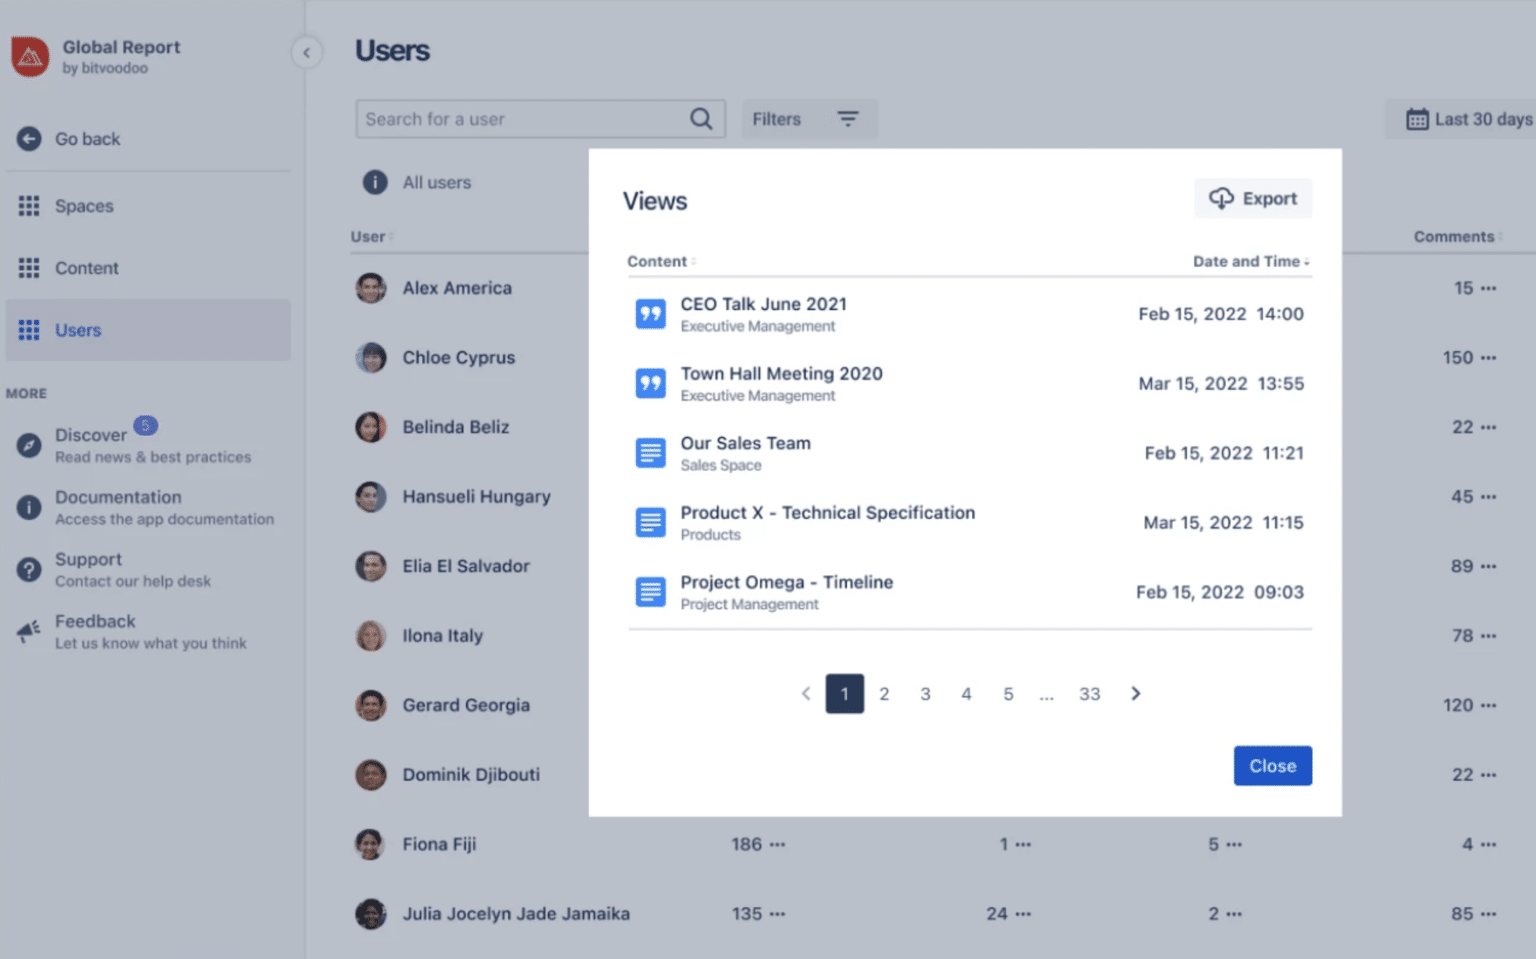The image size is (1536, 959).
Task: Close the Views dialog
Action: (x=1272, y=765)
